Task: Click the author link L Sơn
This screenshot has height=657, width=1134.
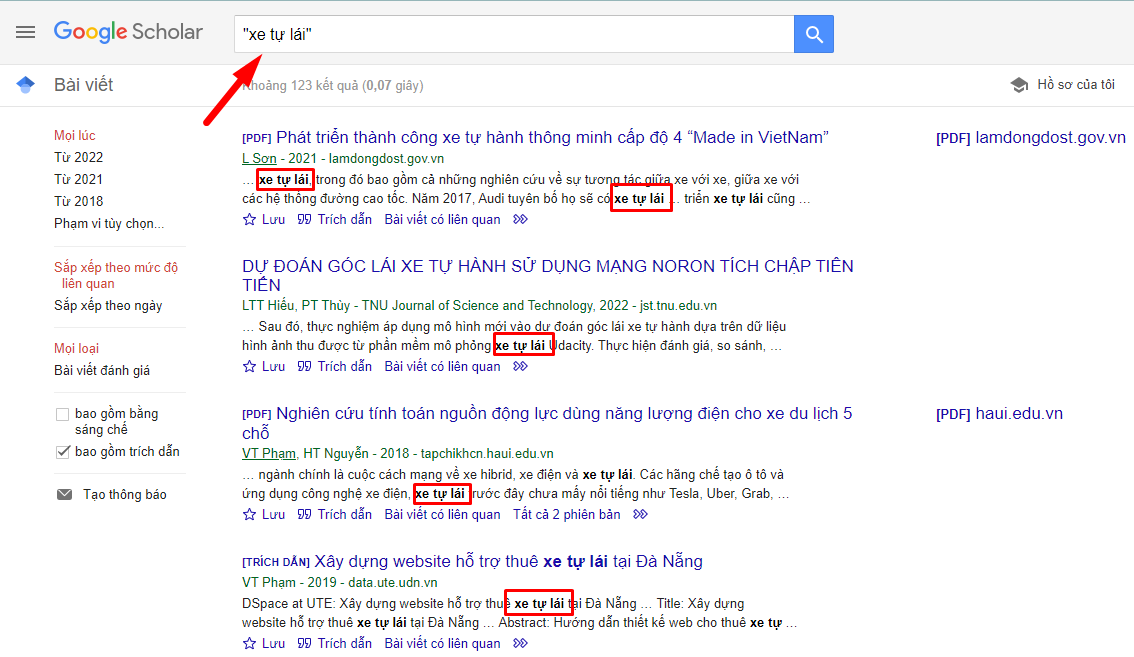Action: 258,158
